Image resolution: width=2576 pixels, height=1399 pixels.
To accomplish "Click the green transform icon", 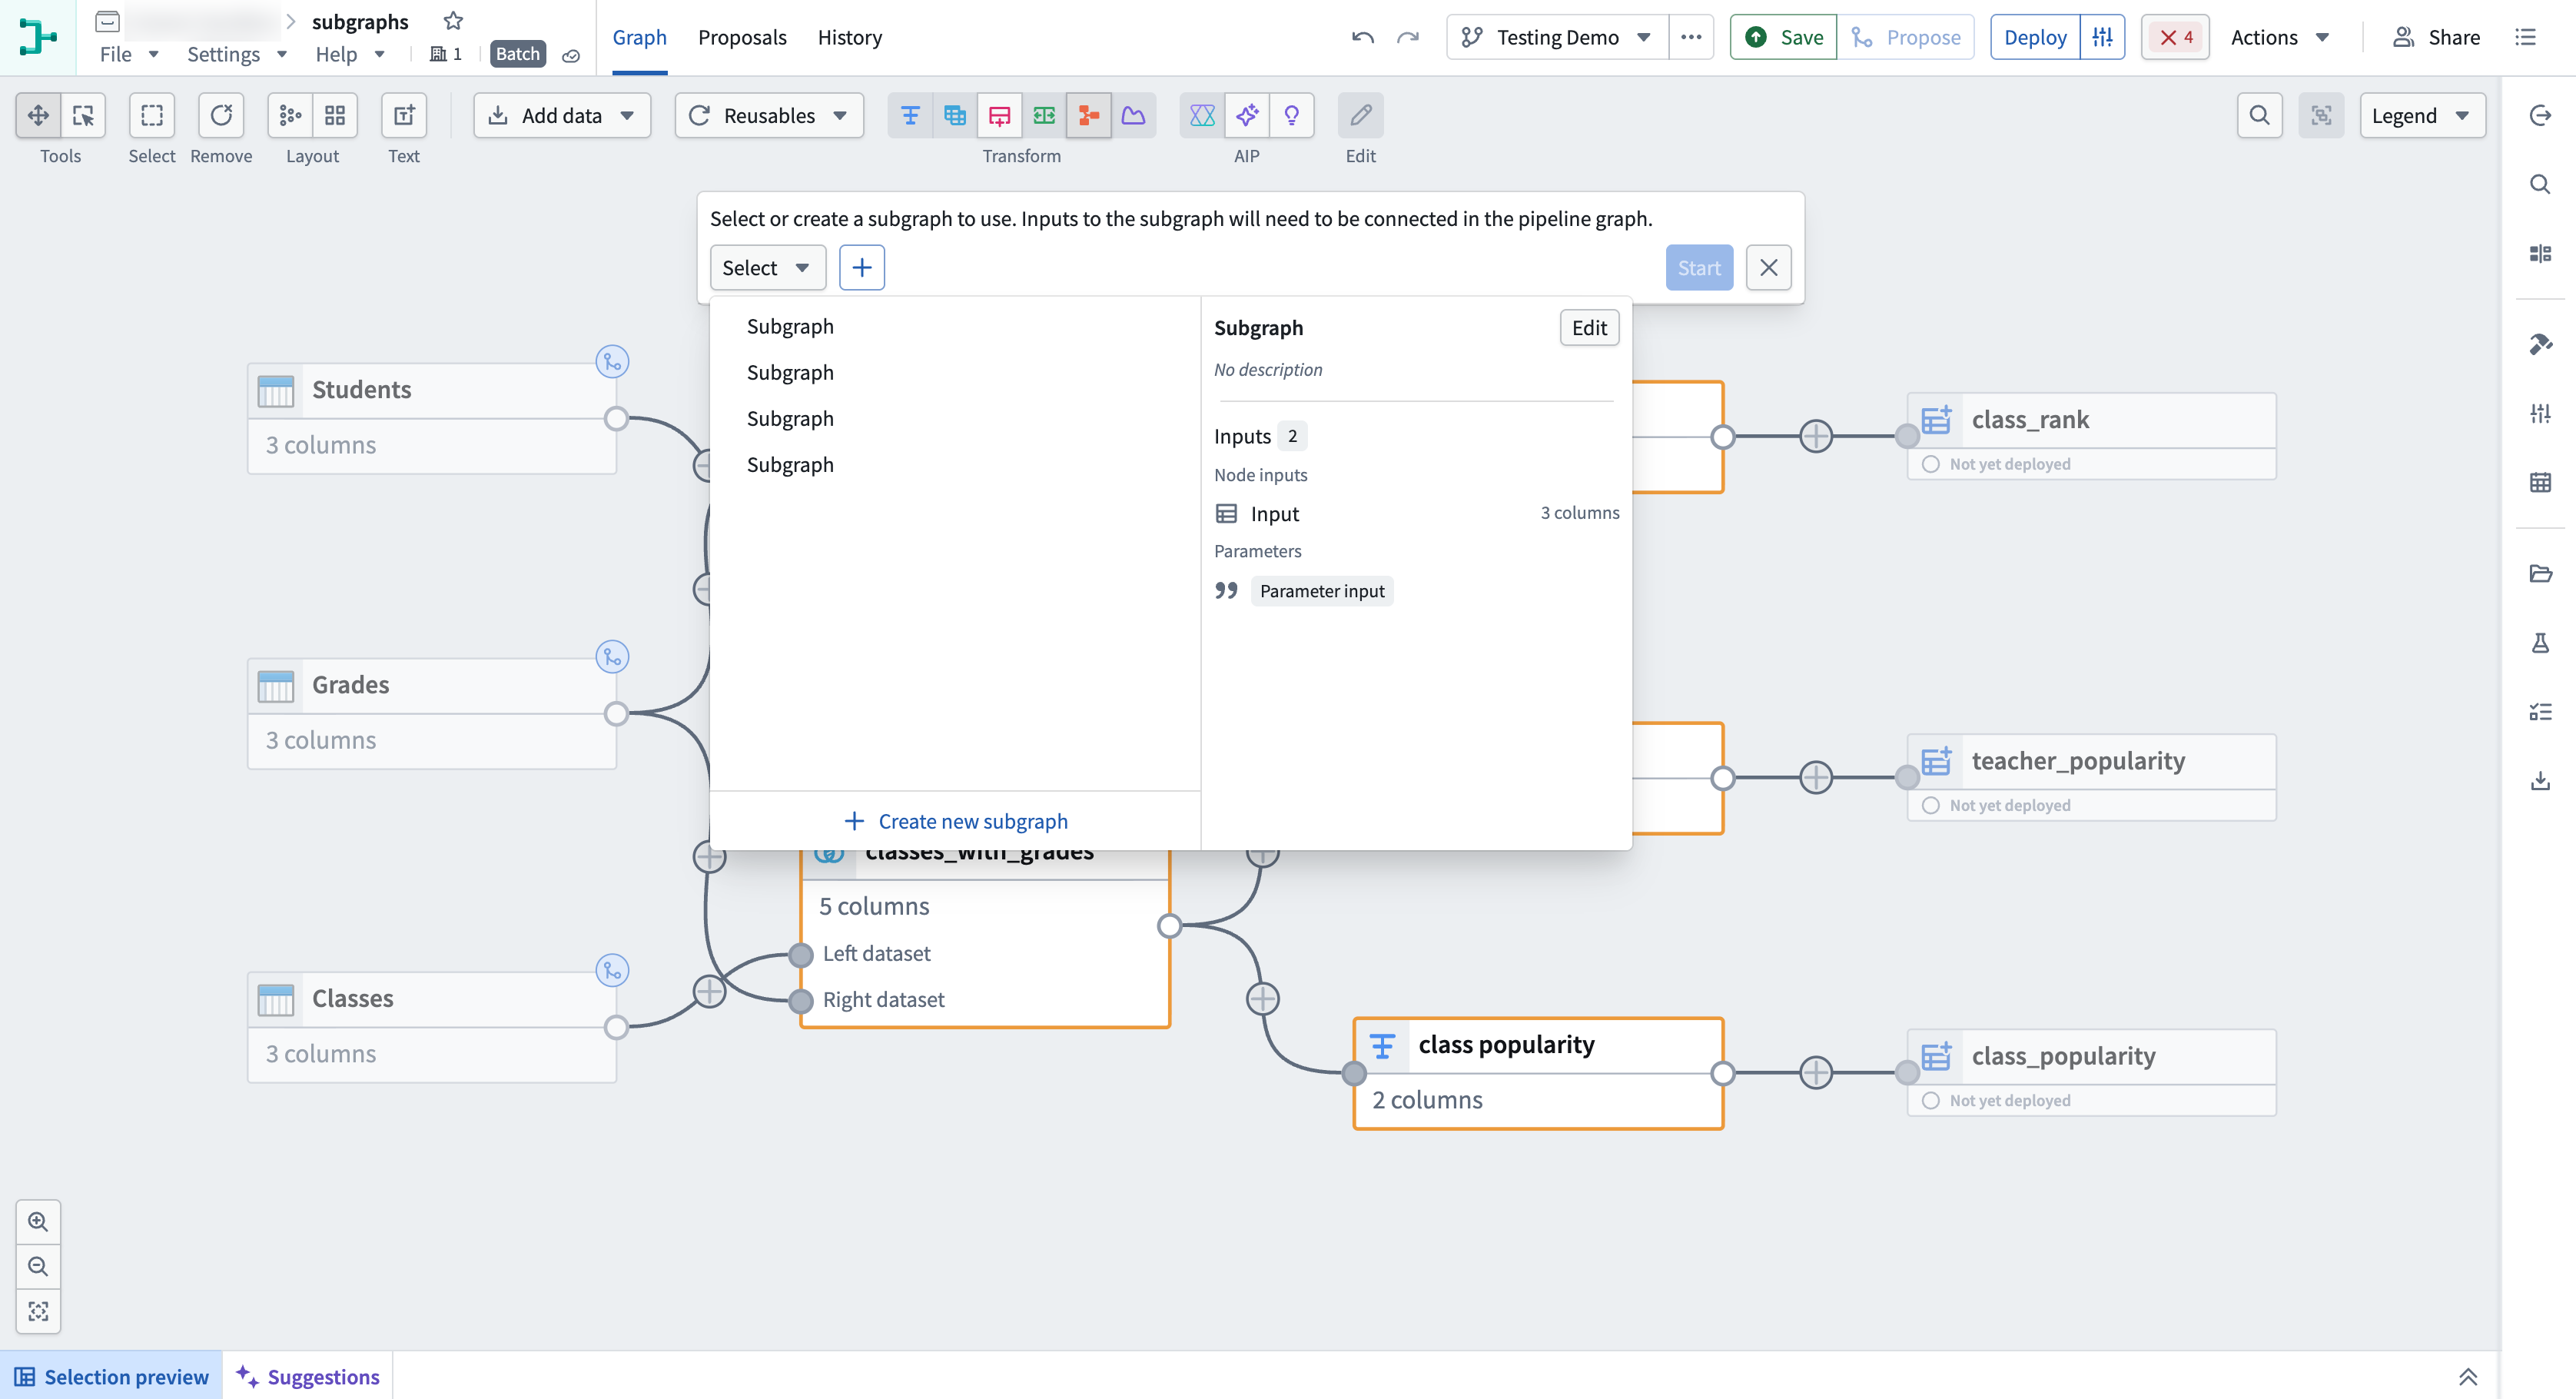I will point(1044,115).
